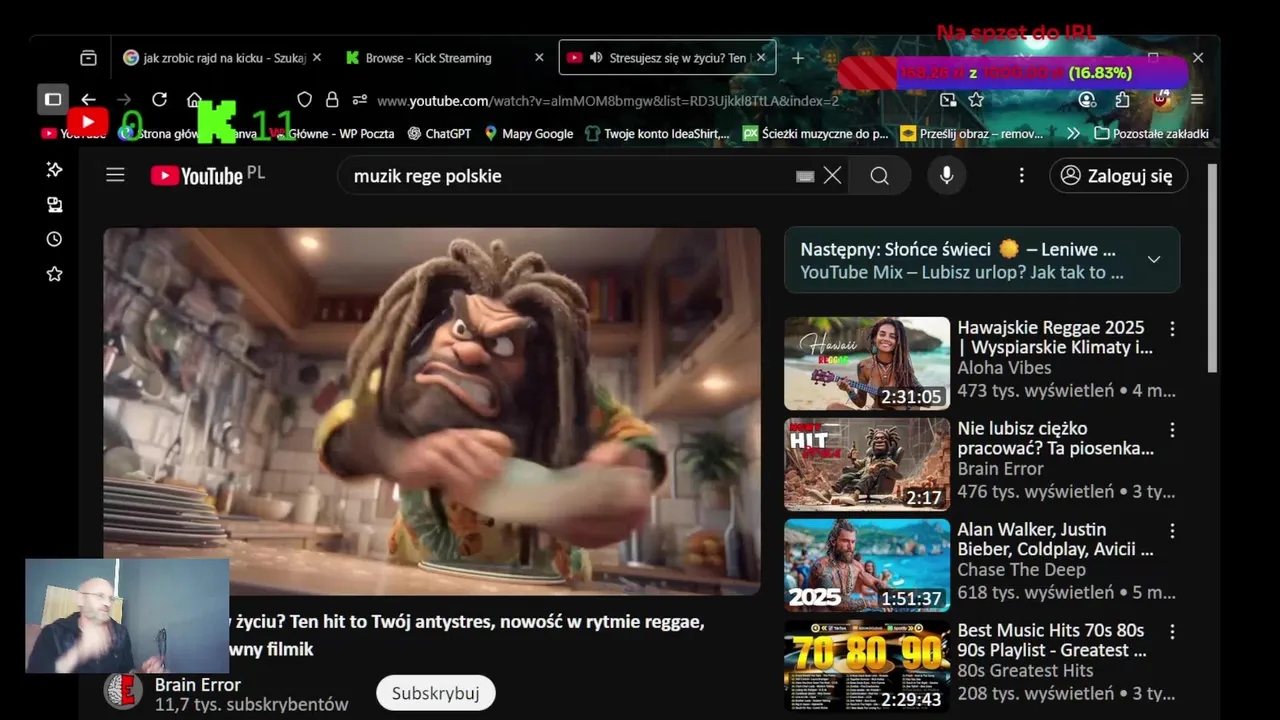This screenshot has height=720, width=1280.
Task: Open options for Nie lubisz ciężko pracować video
Action: pyautogui.click(x=1172, y=429)
